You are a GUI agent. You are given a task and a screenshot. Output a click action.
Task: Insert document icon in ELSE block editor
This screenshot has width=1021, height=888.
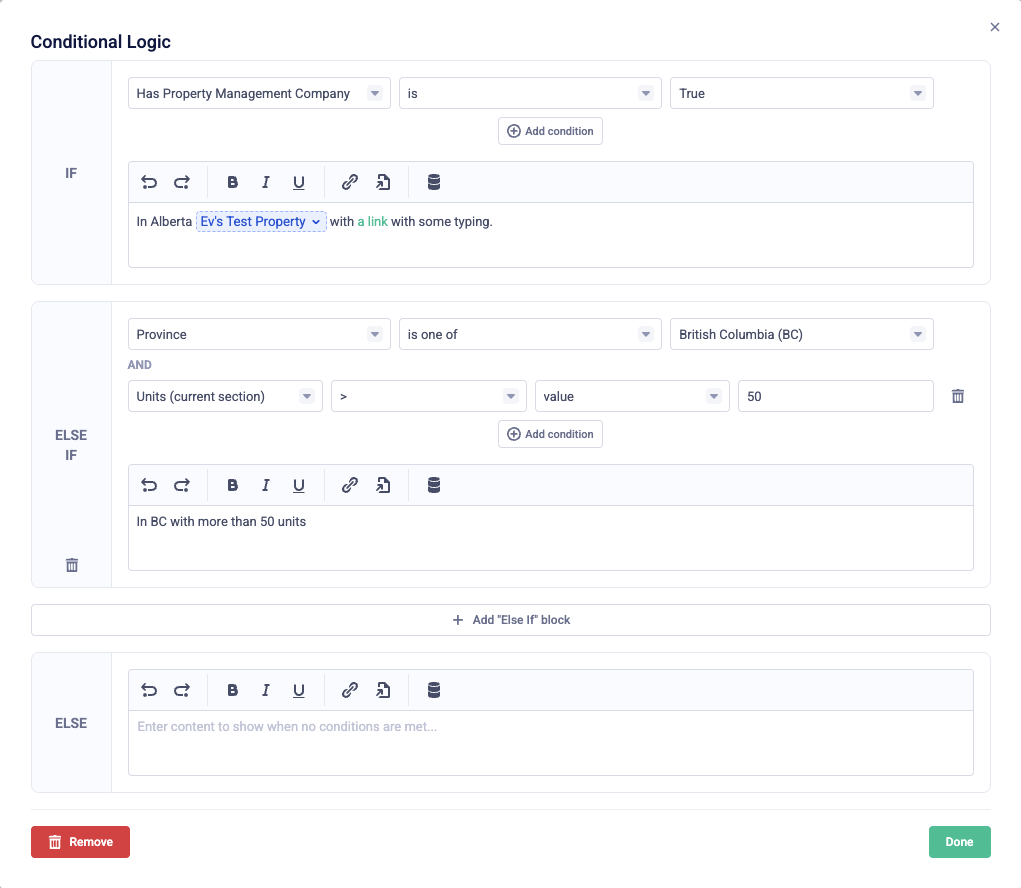[x=384, y=690]
